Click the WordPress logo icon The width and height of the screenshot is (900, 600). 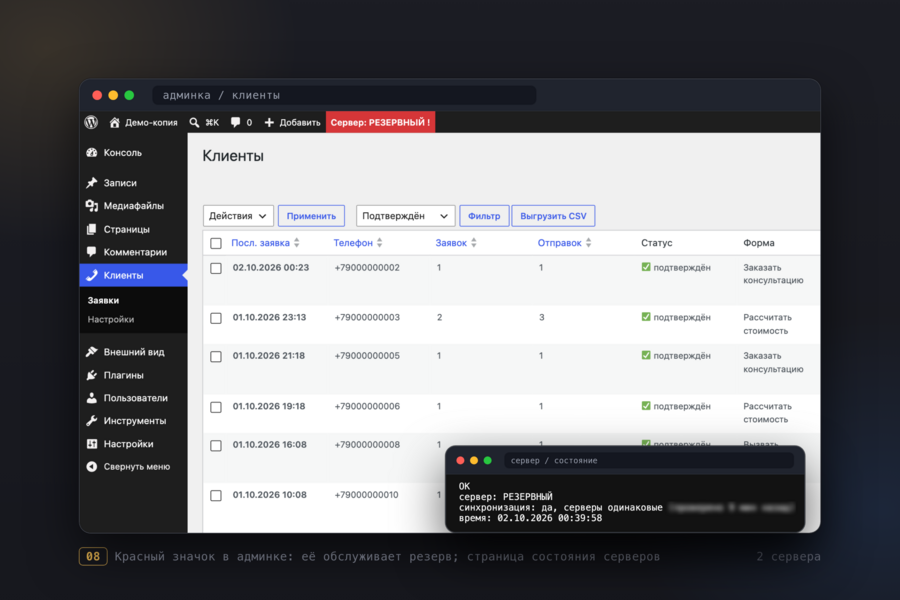click(91, 122)
